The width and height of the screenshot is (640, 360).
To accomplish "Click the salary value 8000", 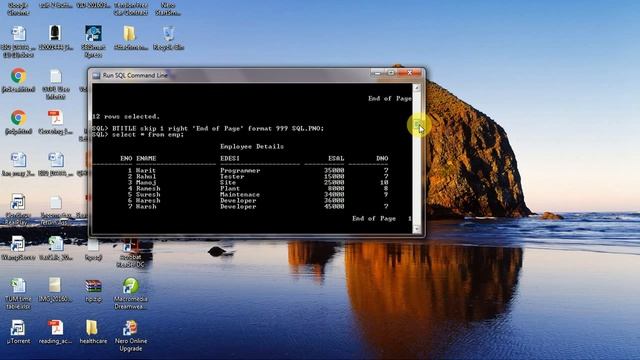I will pyautogui.click(x=336, y=189).
